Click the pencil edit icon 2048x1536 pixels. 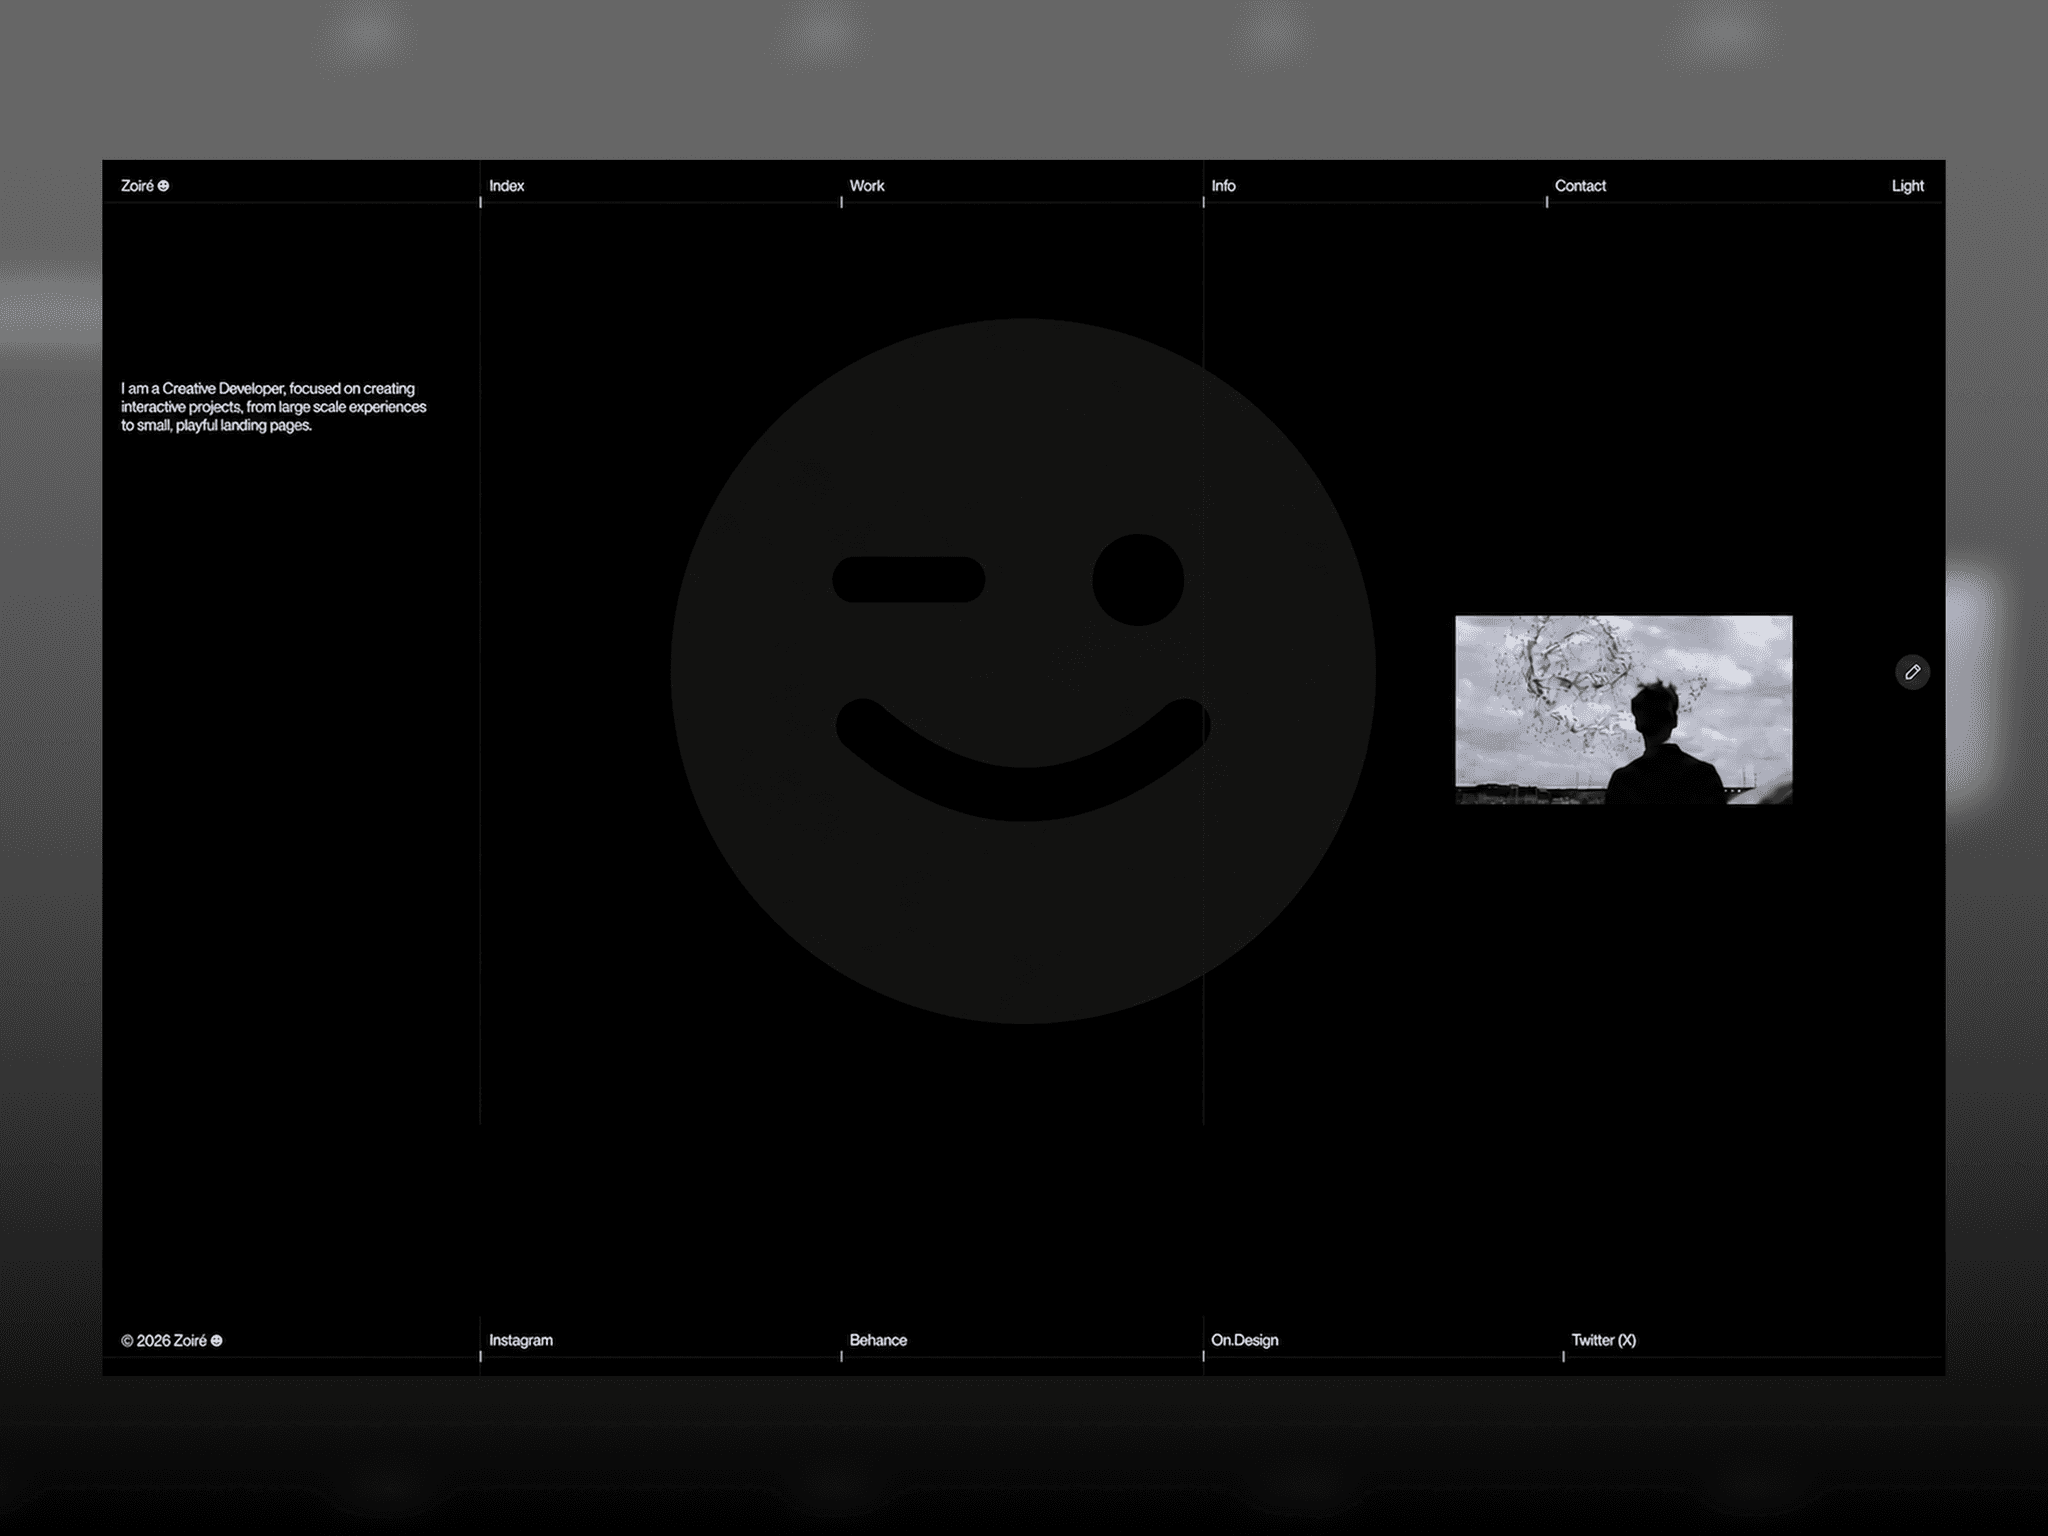1912,672
